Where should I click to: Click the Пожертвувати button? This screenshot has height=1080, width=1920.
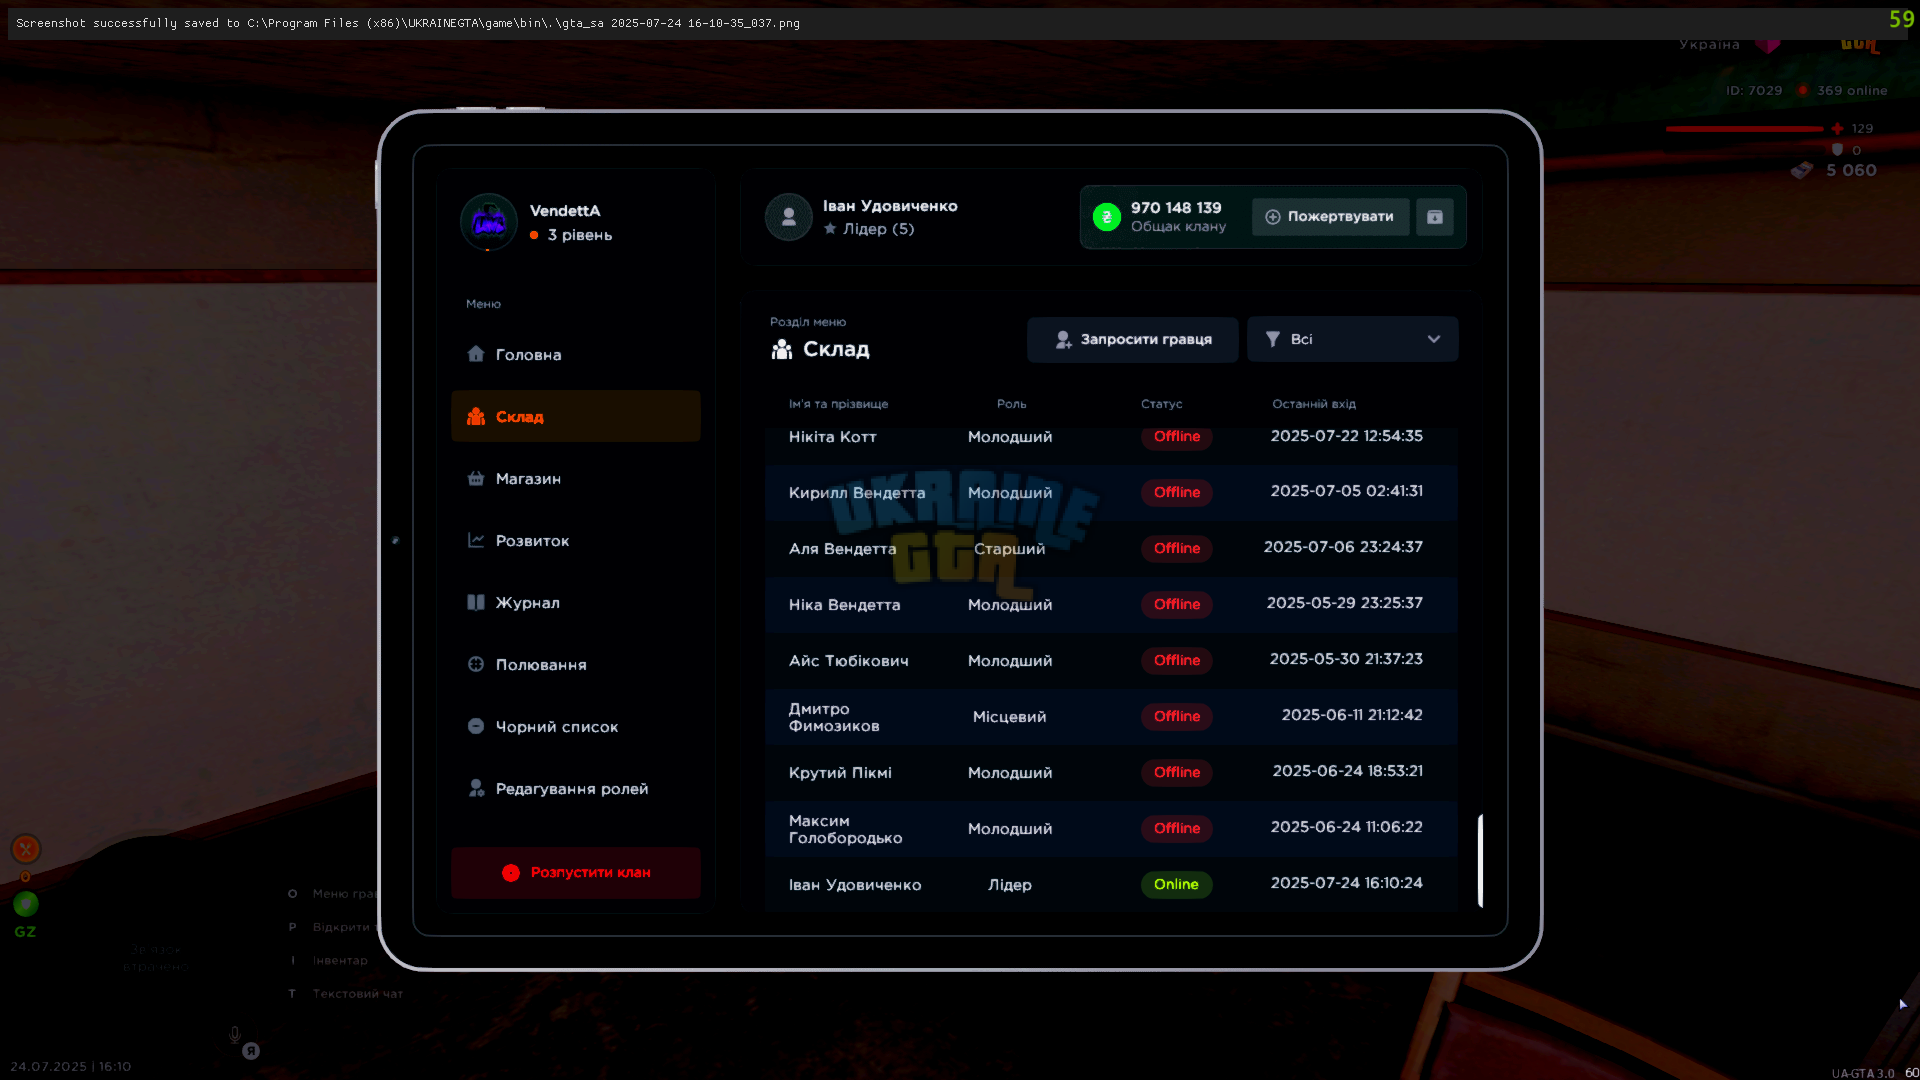(1330, 216)
